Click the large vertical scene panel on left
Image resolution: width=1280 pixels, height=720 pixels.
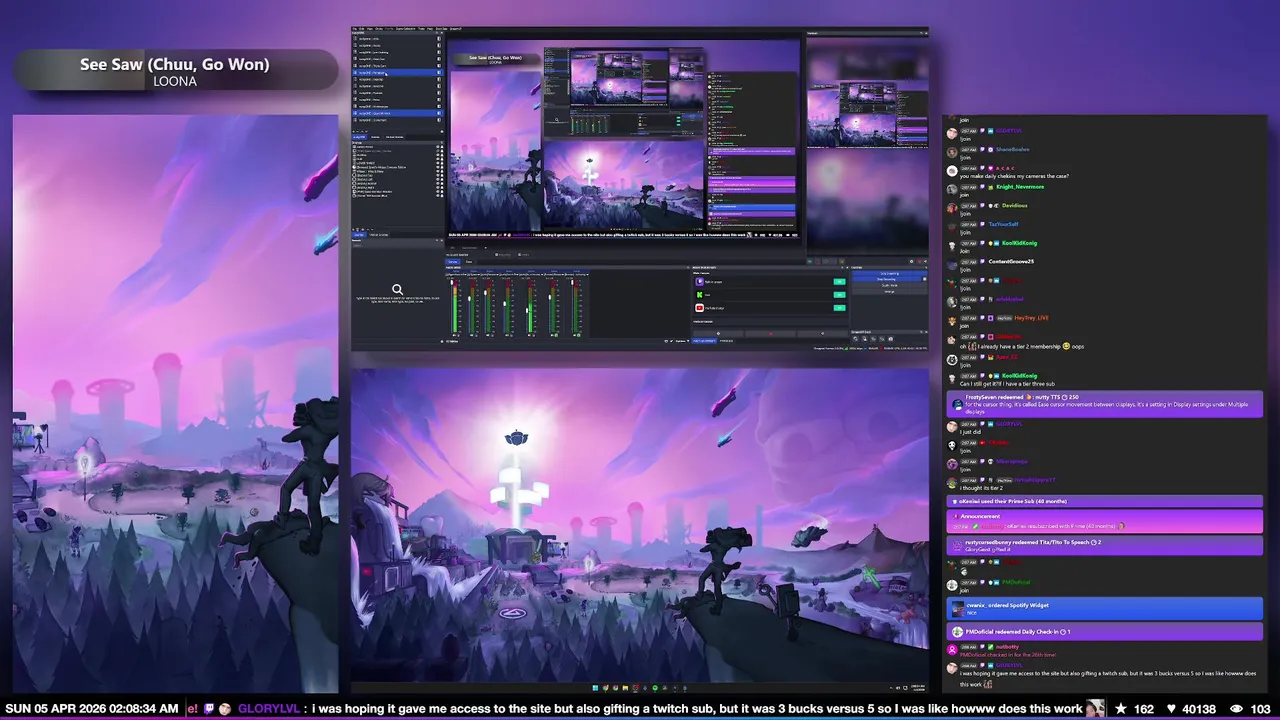(x=175, y=403)
